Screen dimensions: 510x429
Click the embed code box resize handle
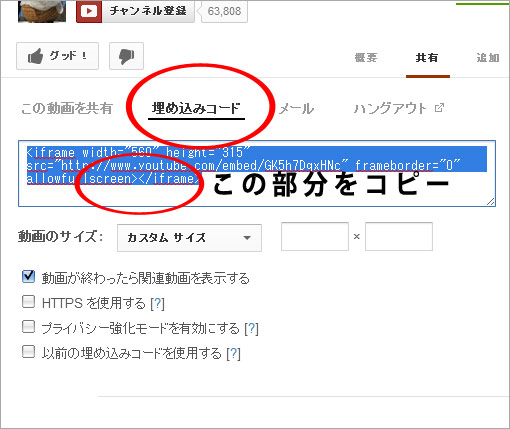491,202
